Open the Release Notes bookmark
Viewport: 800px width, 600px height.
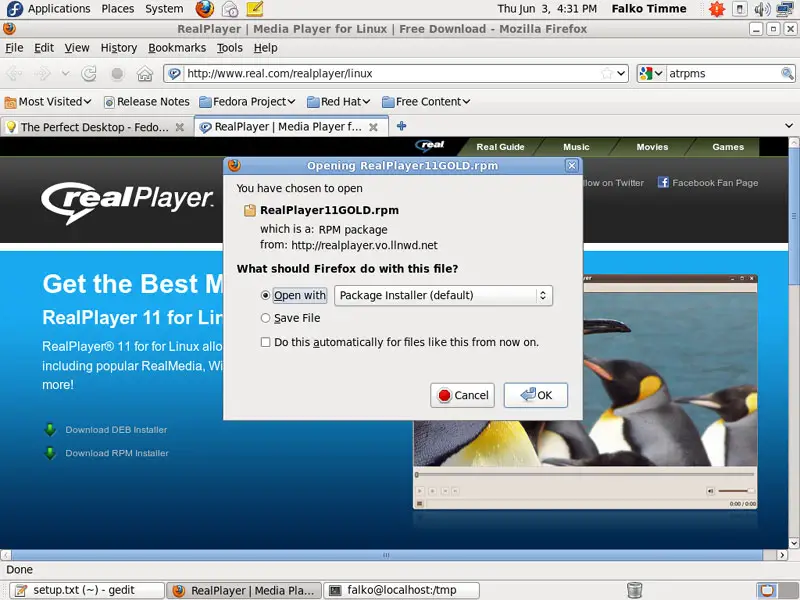(x=146, y=102)
